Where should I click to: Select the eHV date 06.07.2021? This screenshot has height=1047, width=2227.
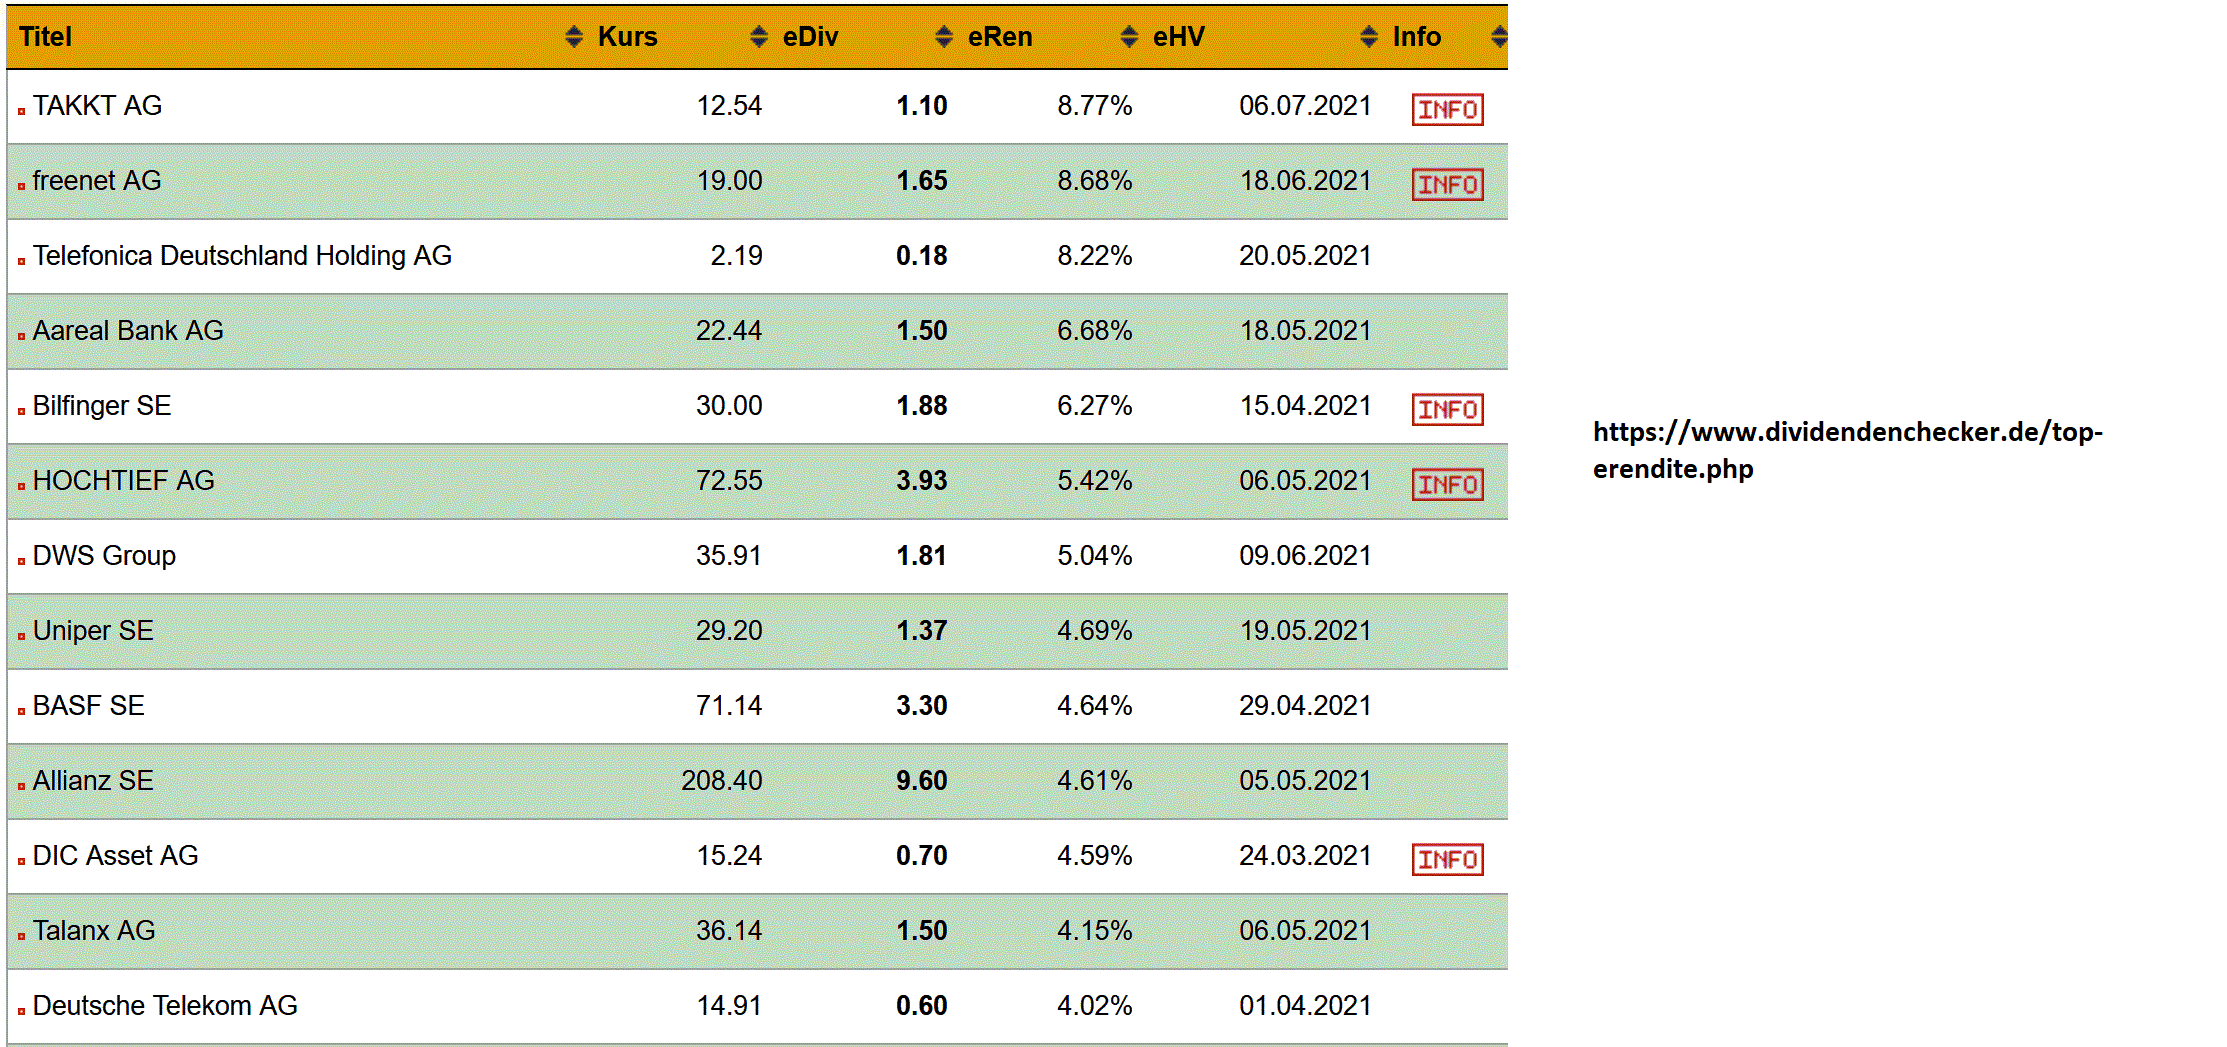point(1305,106)
